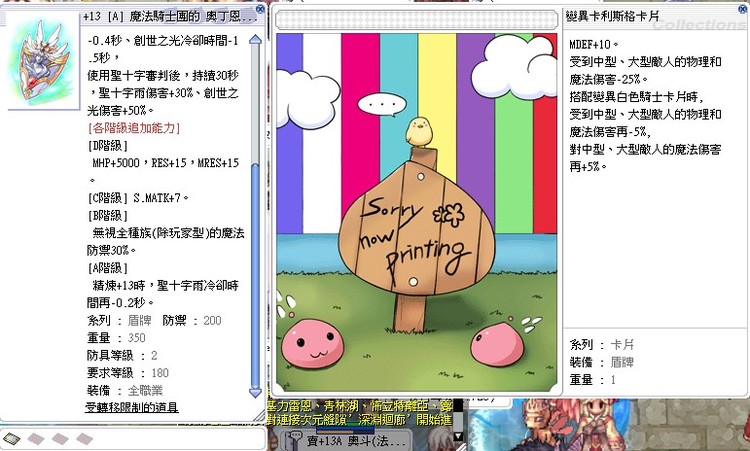Image resolution: width=750 pixels, height=451 pixels.
Task: Click the red heading [各階級追加能力]
Action: 133,128
